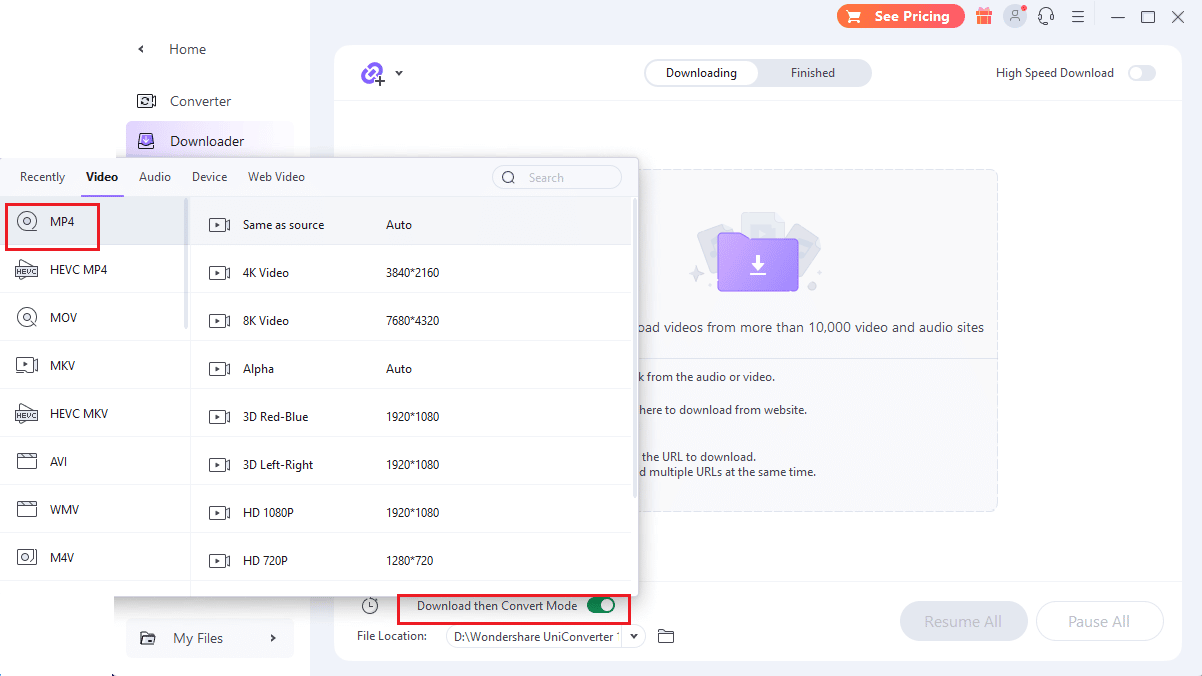Switch to the Downloading tab

(701, 73)
